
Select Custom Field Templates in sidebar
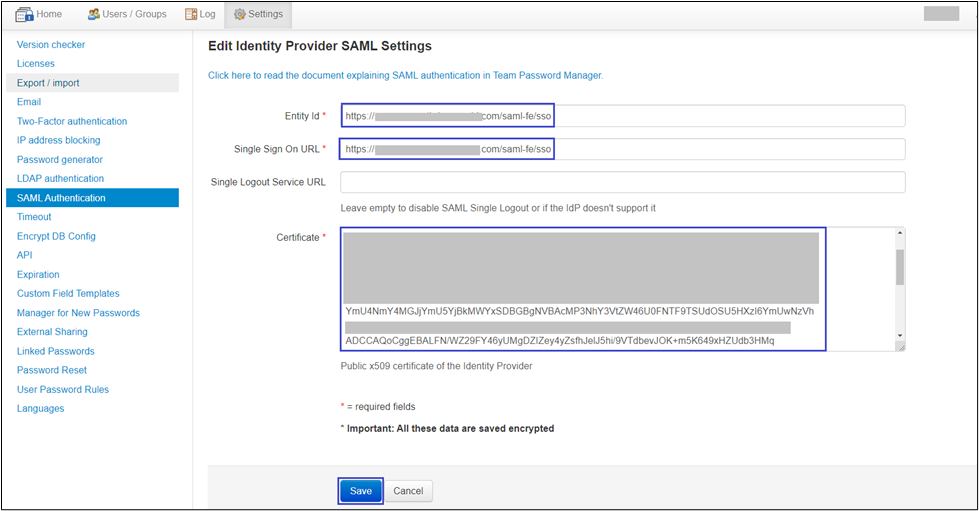coord(68,293)
